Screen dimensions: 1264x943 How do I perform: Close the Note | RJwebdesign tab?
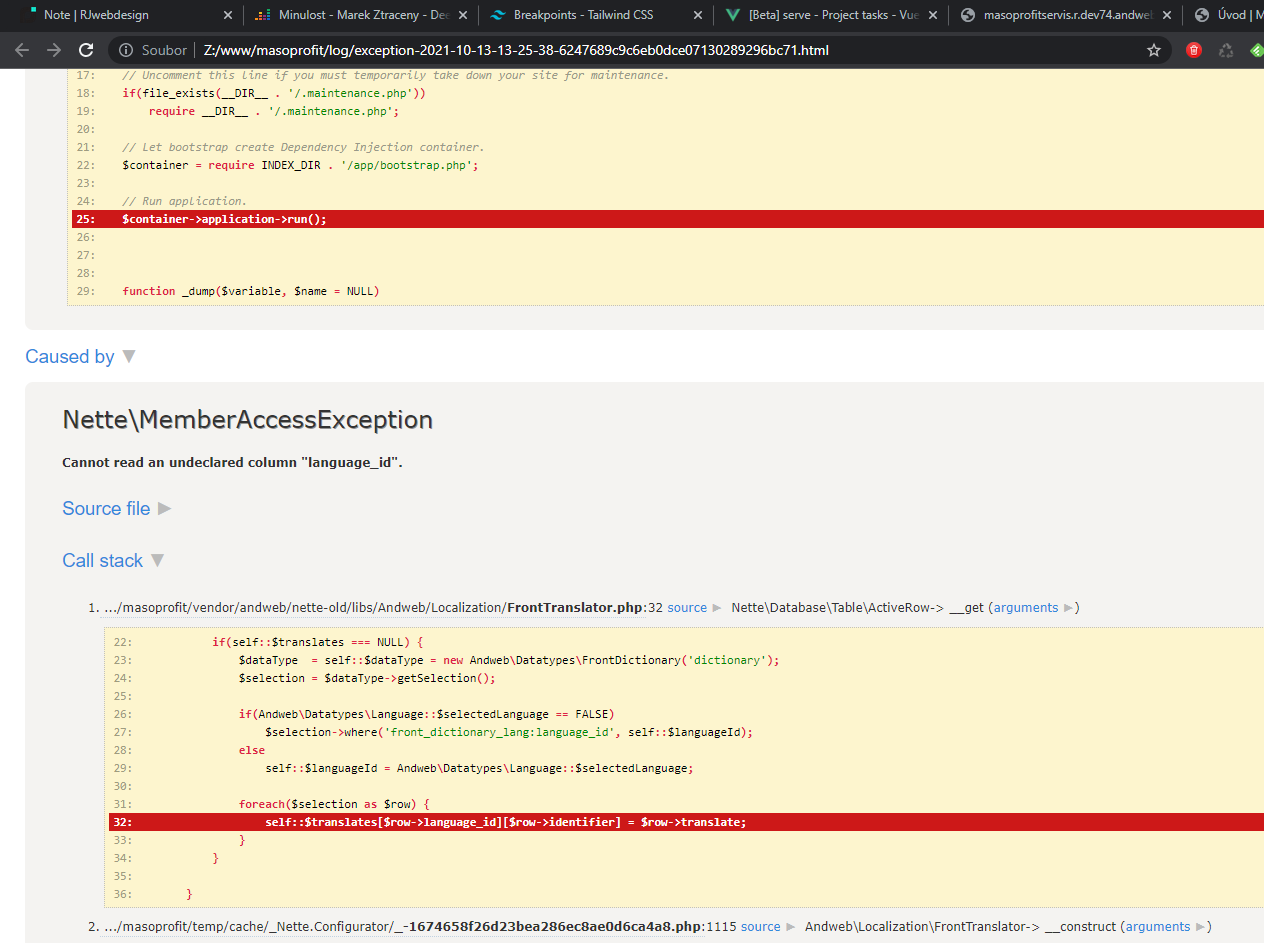tap(227, 15)
